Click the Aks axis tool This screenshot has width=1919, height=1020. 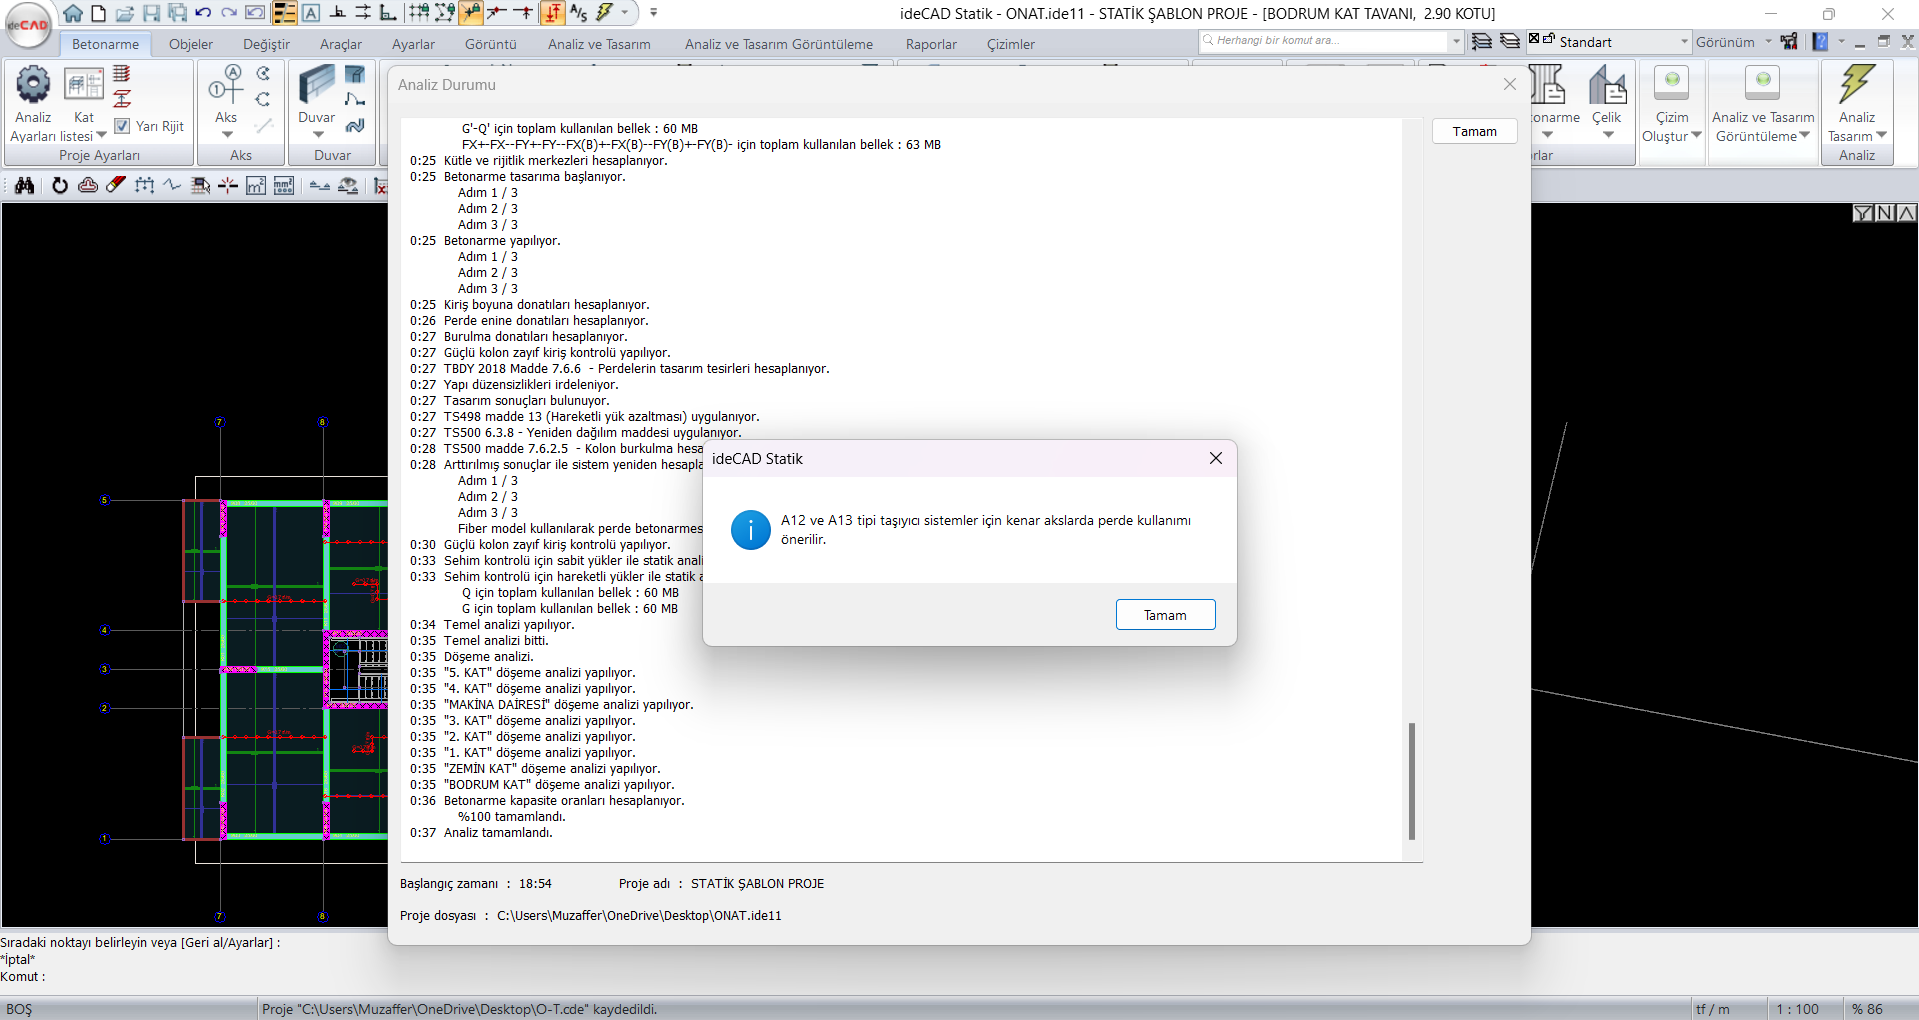[226, 85]
